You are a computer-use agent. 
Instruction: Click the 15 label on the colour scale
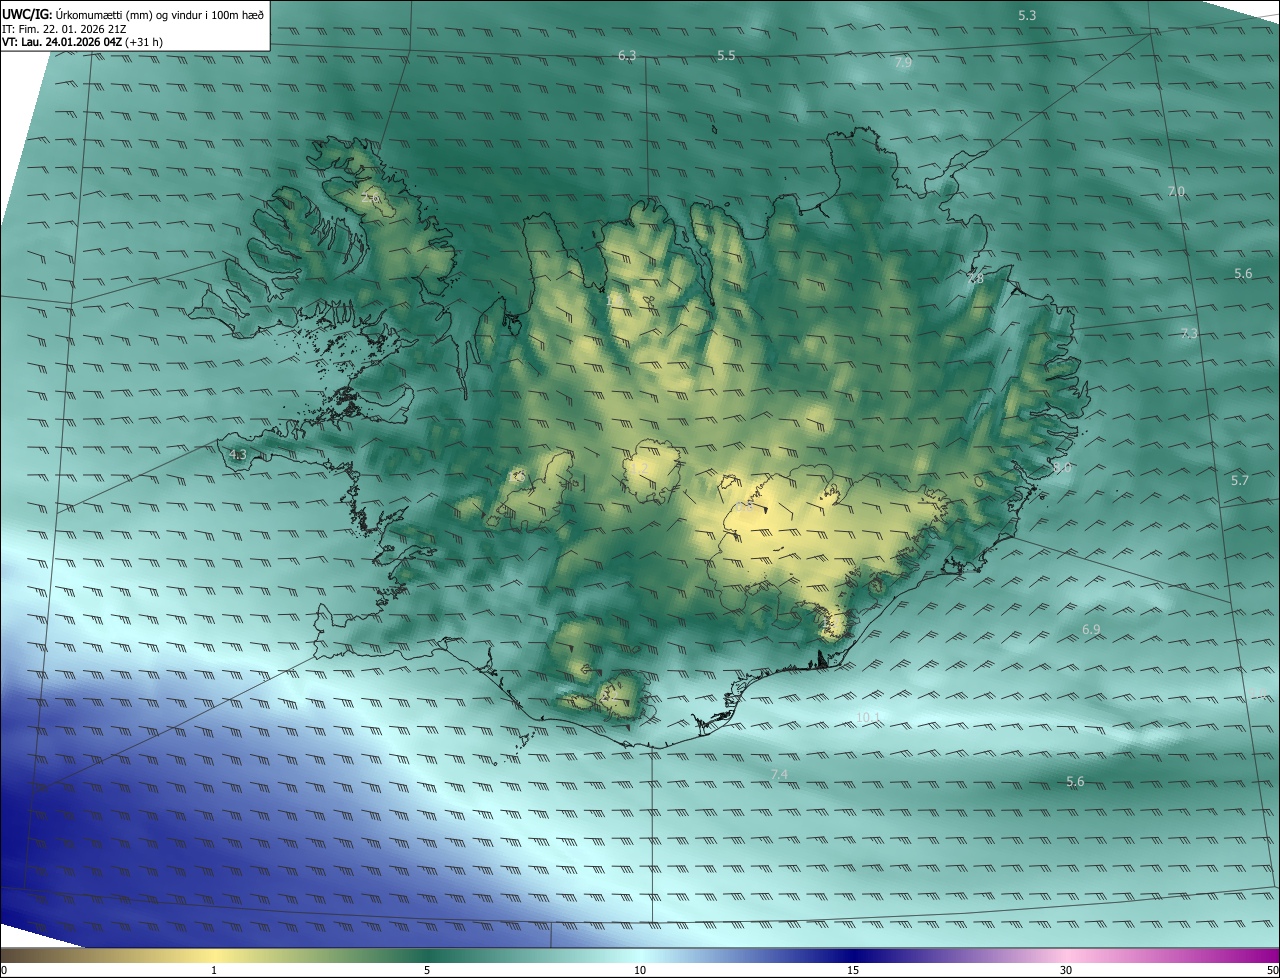pyautogui.click(x=853, y=970)
